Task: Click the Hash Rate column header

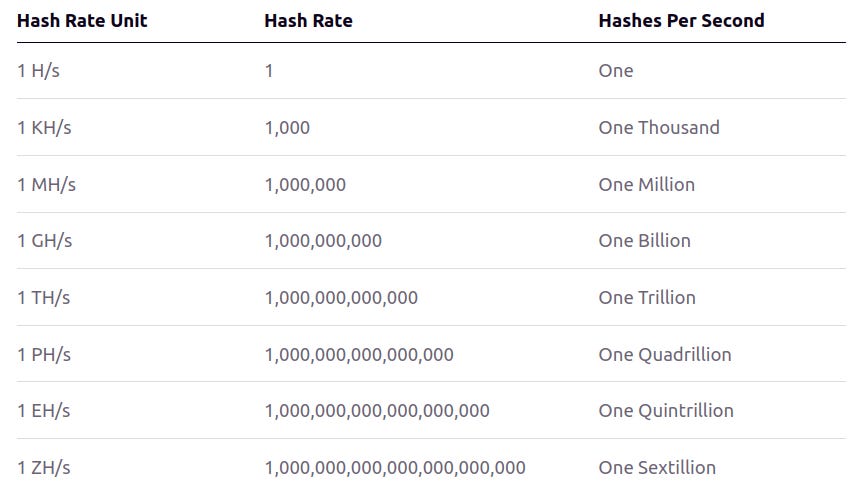Action: tap(309, 20)
